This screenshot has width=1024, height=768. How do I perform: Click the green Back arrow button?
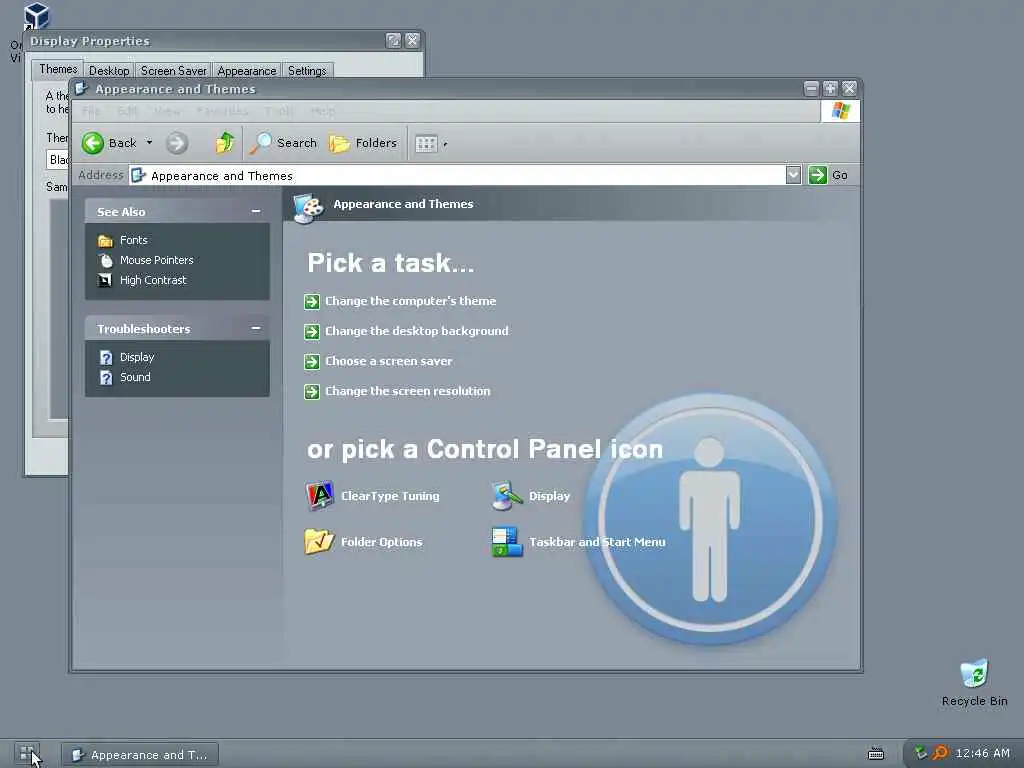pyautogui.click(x=93, y=143)
